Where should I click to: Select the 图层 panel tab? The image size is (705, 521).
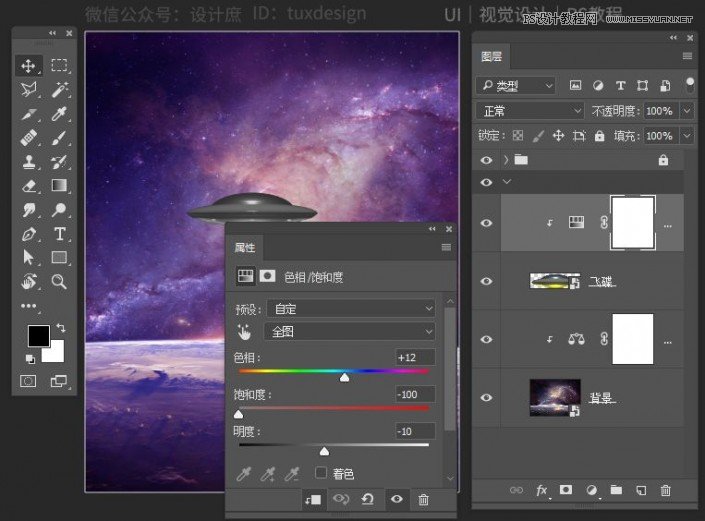click(x=491, y=56)
